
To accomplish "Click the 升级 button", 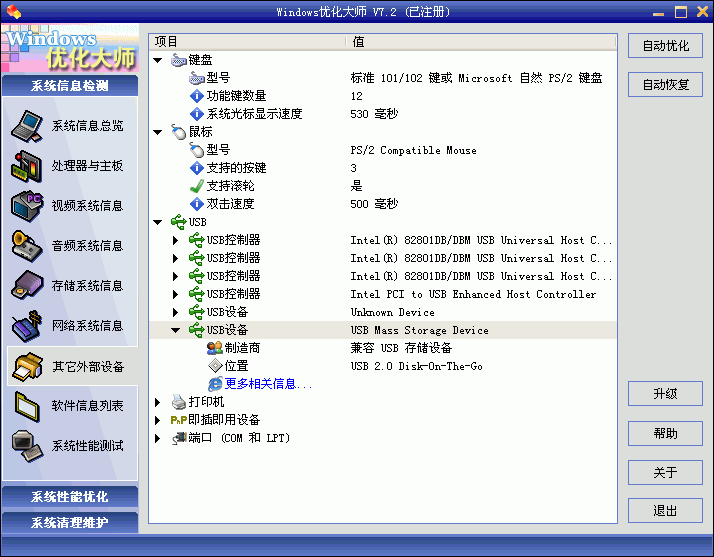I will (x=665, y=393).
